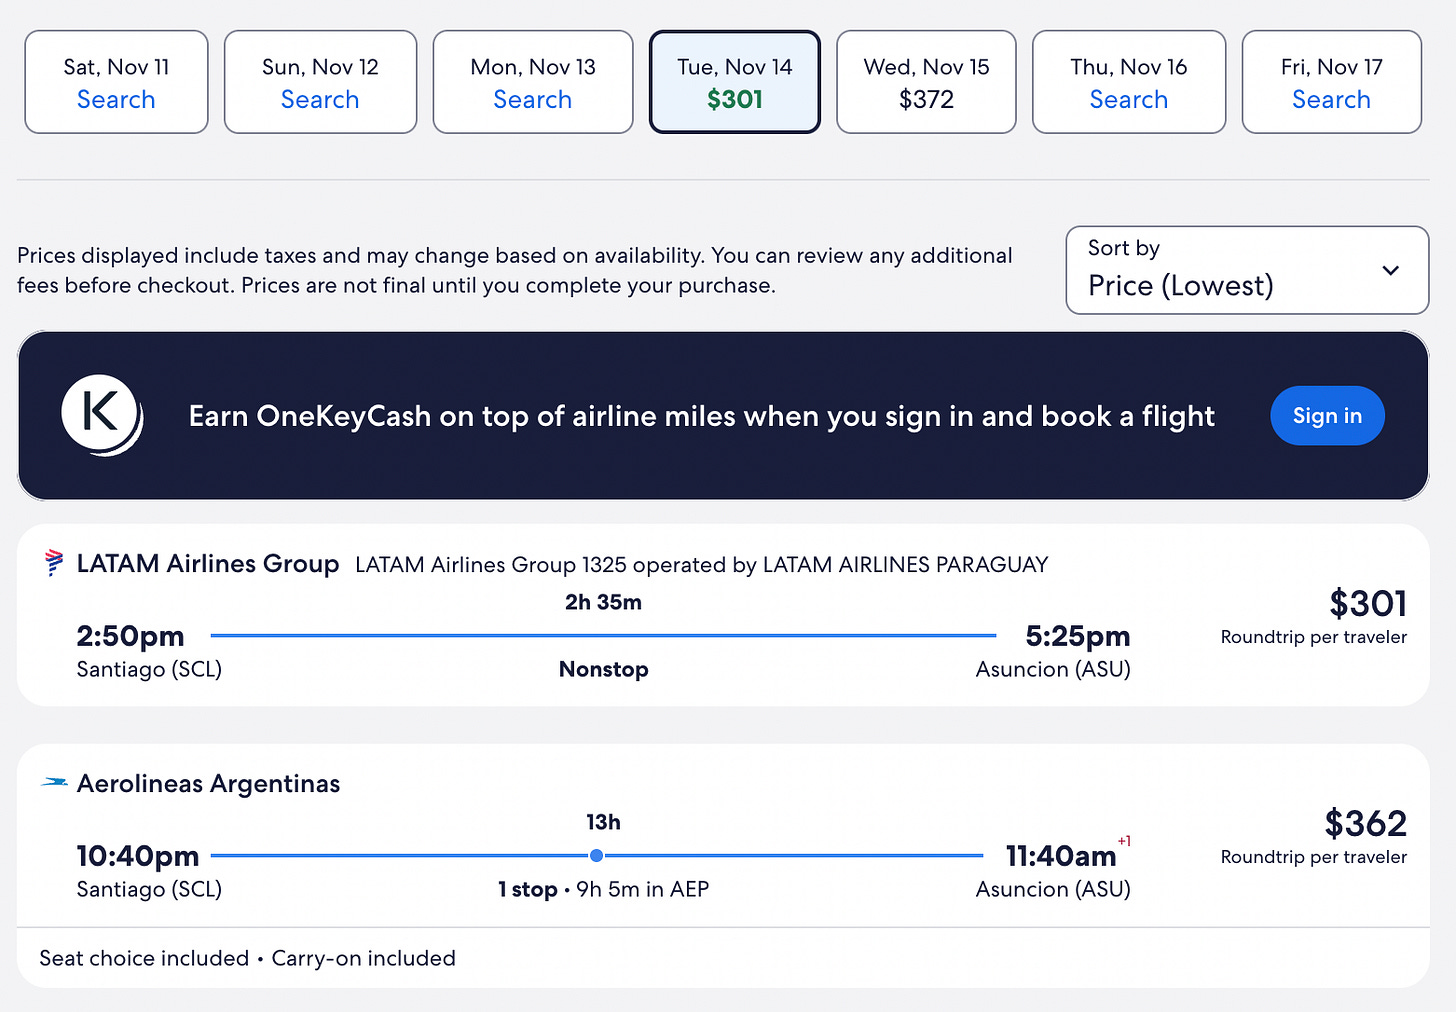The width and height of the screenshot is (1456, 1012).
Task: Click the layover stop dot on the Aerolineas flight line
Action: 596,856
